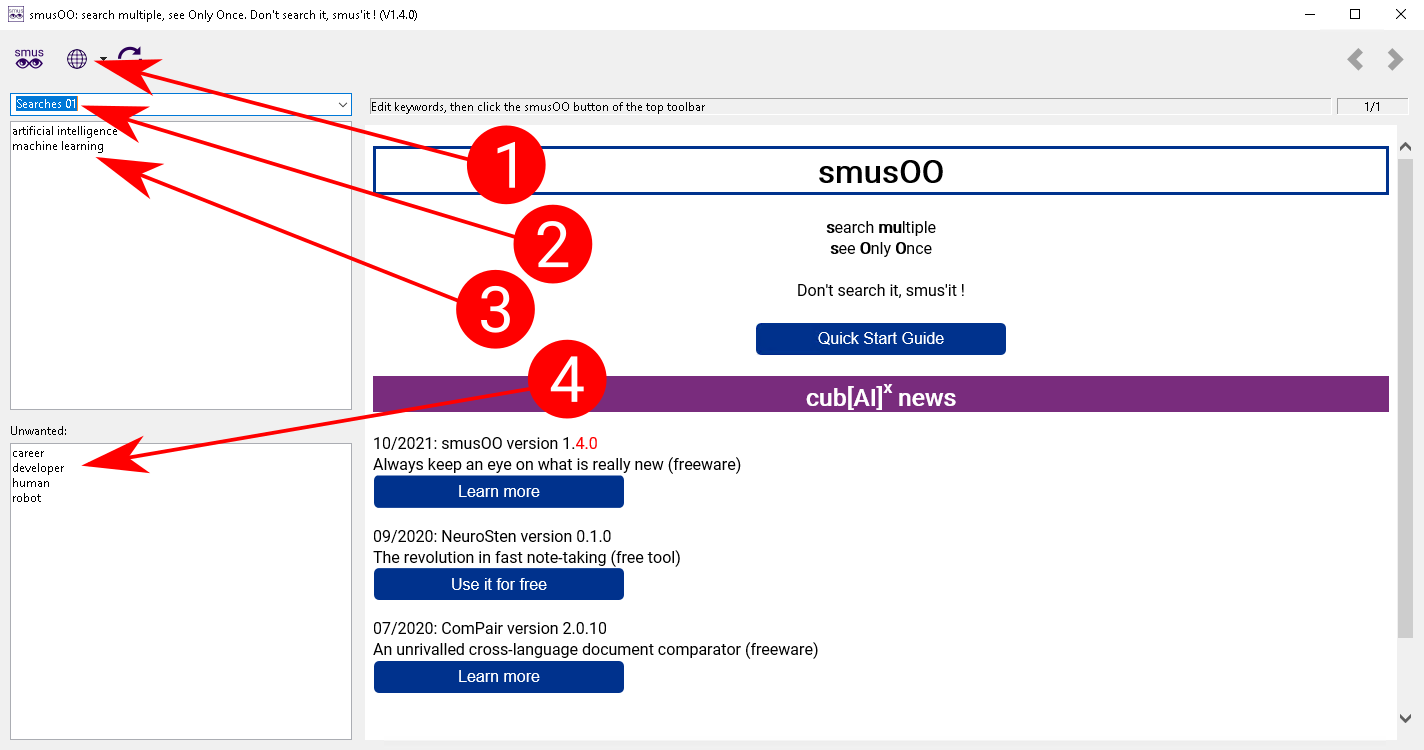Go back with the left navigation arrow
The height and width of the screenshot is (750, 1424).
[1355, 60]
